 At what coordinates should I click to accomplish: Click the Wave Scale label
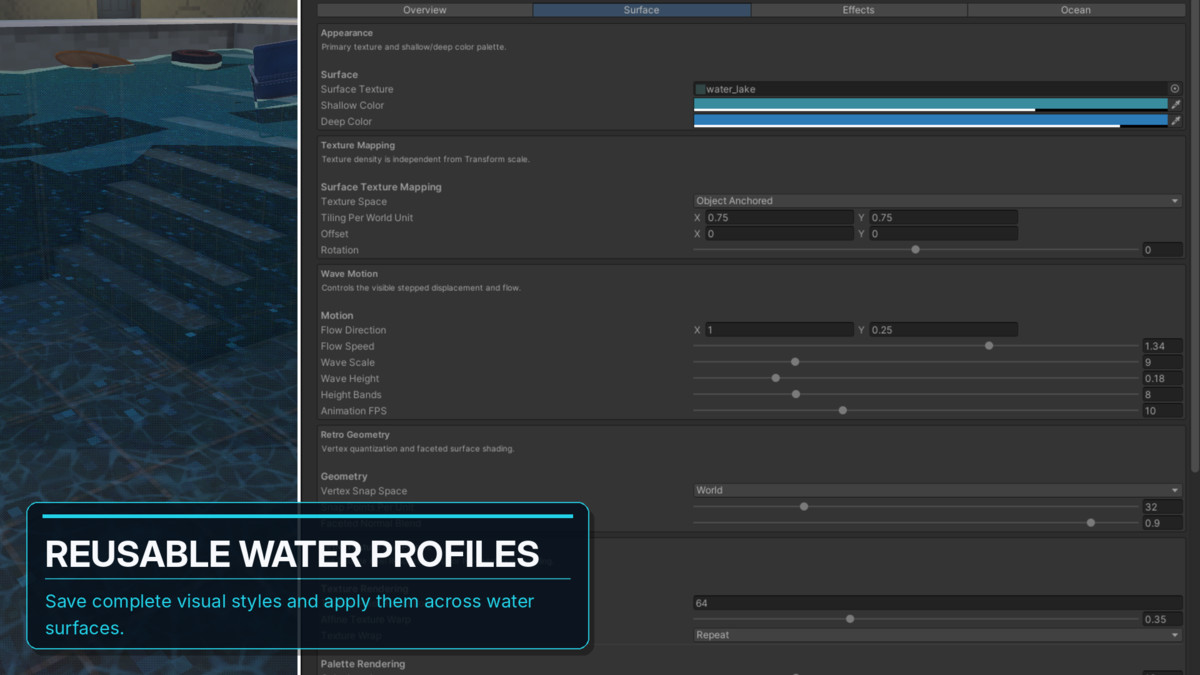[x=347, y=362]
